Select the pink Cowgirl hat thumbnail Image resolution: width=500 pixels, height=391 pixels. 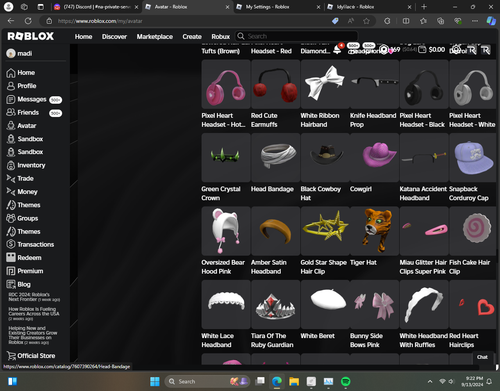tap(374, 158)
